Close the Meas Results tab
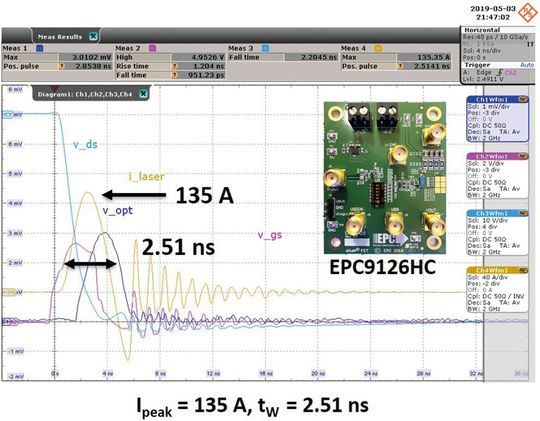This screenshot has width=540, height=421. [x=93, y=36]
